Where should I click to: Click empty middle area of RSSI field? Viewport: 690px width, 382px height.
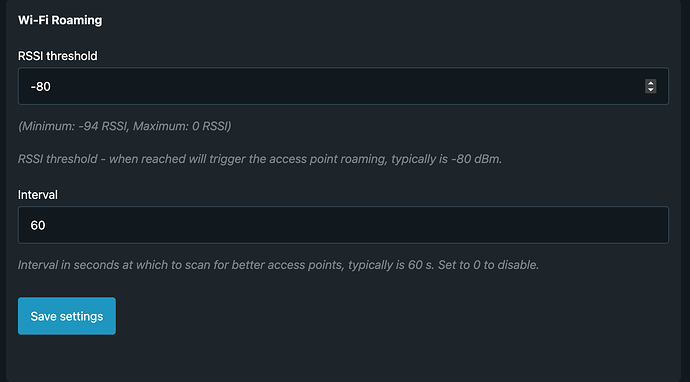(x=343, y=86)
